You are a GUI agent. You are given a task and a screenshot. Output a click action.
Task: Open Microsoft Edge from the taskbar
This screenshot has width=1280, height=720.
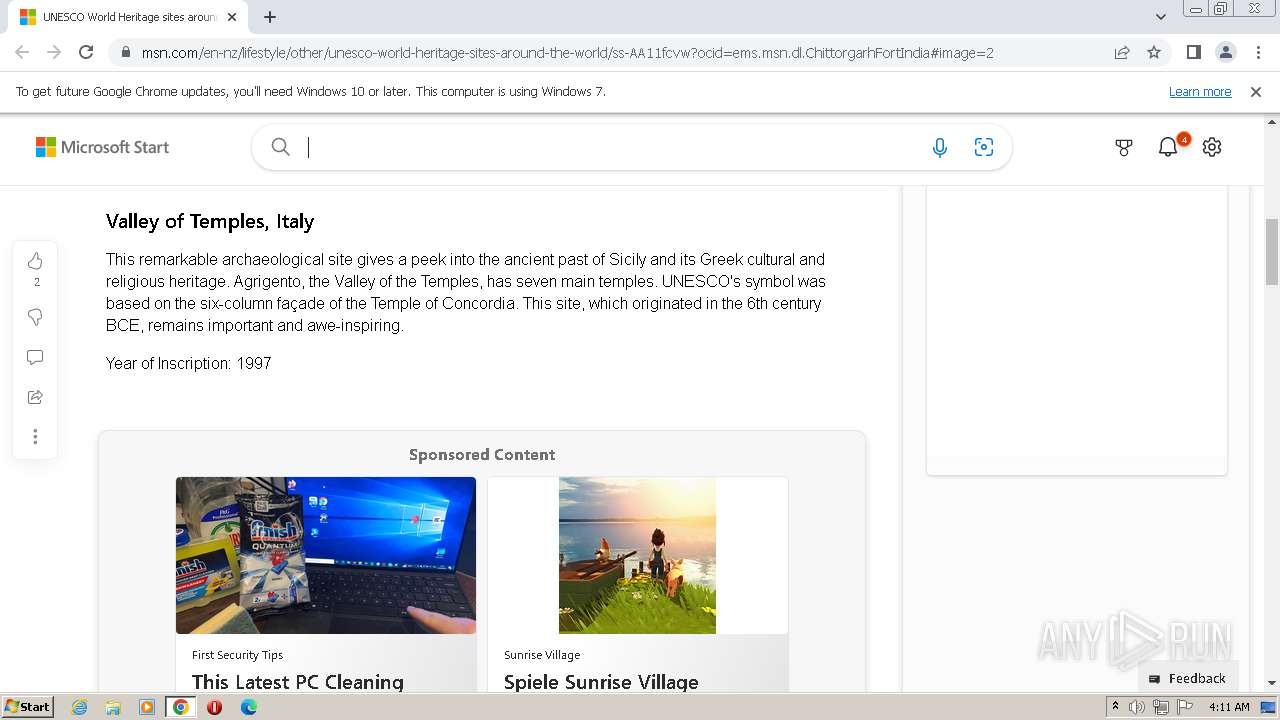(x=249, y=707)
